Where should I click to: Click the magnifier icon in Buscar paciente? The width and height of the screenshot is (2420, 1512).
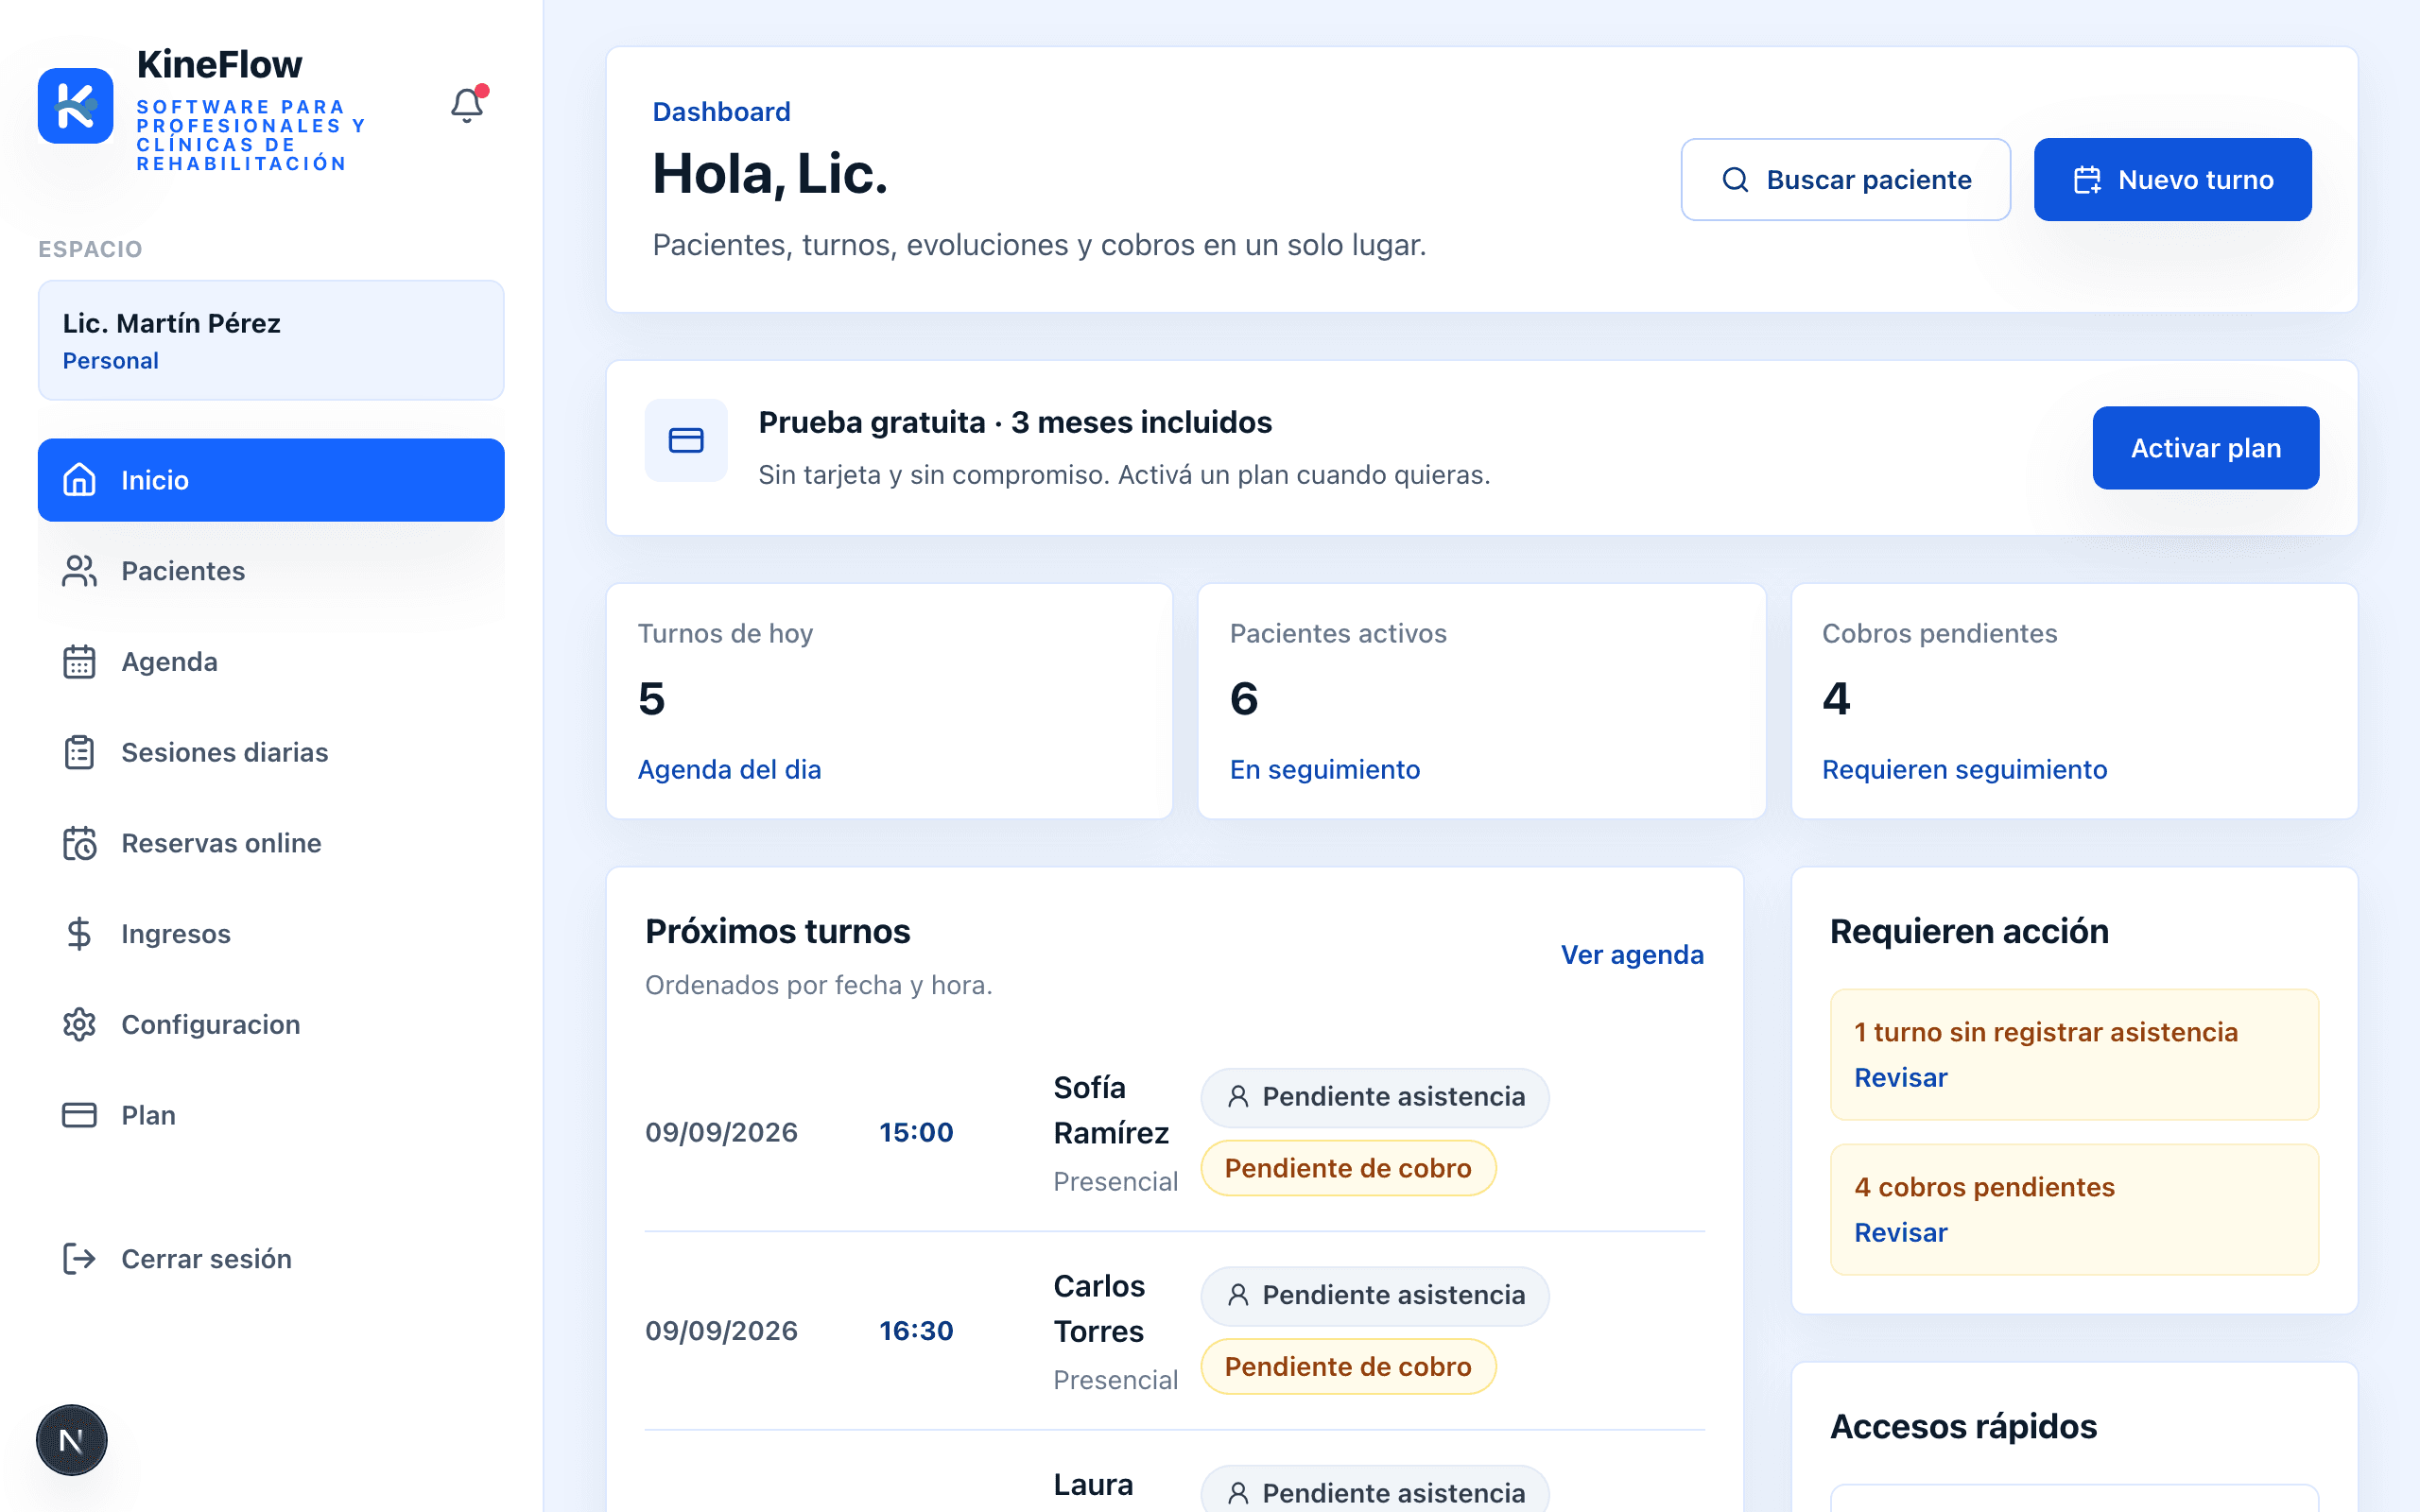[x=1735, y=180]
